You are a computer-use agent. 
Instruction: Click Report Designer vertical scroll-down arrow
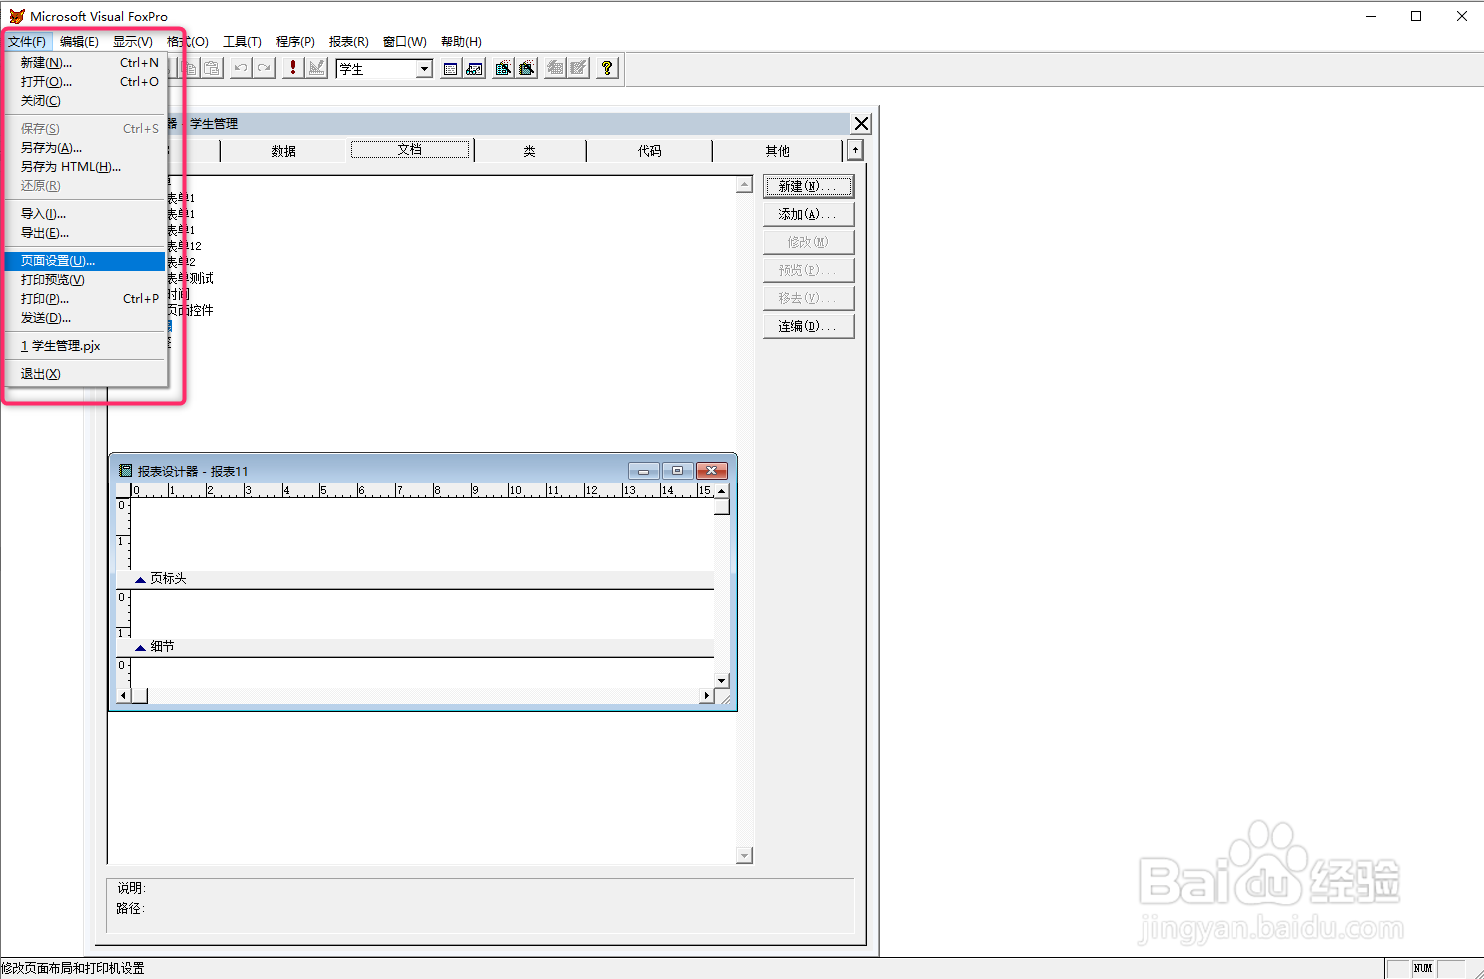coord(722,680)
